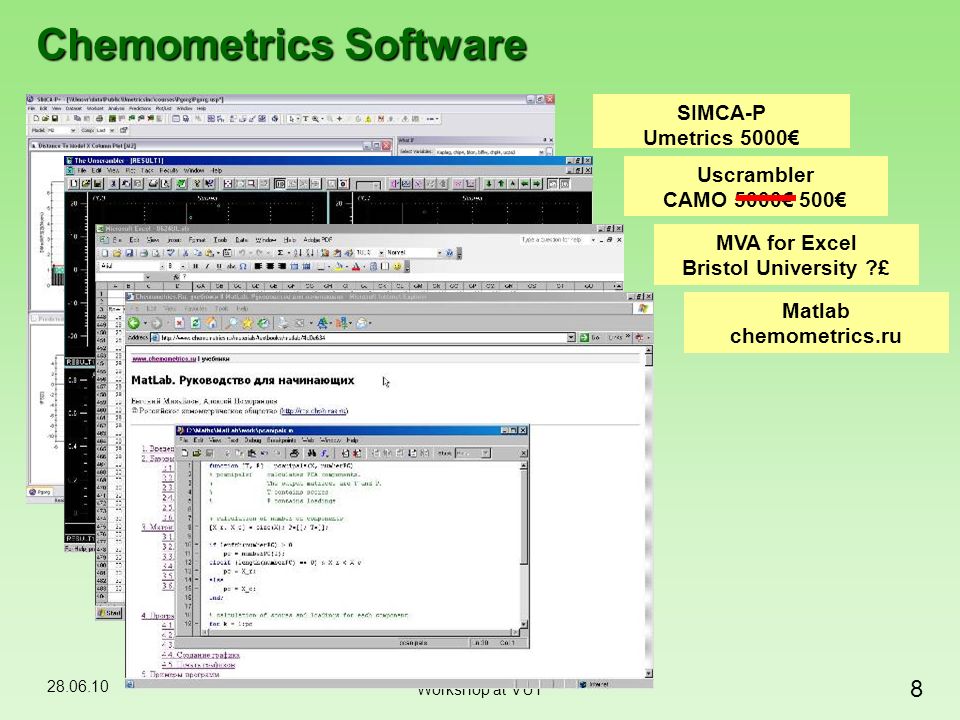
Task: Go to Home page icon in Internet Explorer
Action: (211, 323)
